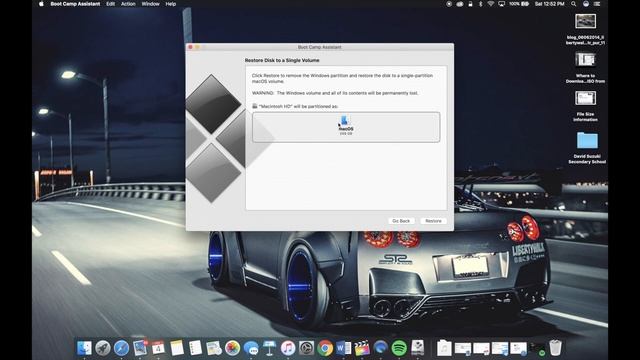
Task: Click the Bluetooth menu bar icon
Action: pos(480,4)
